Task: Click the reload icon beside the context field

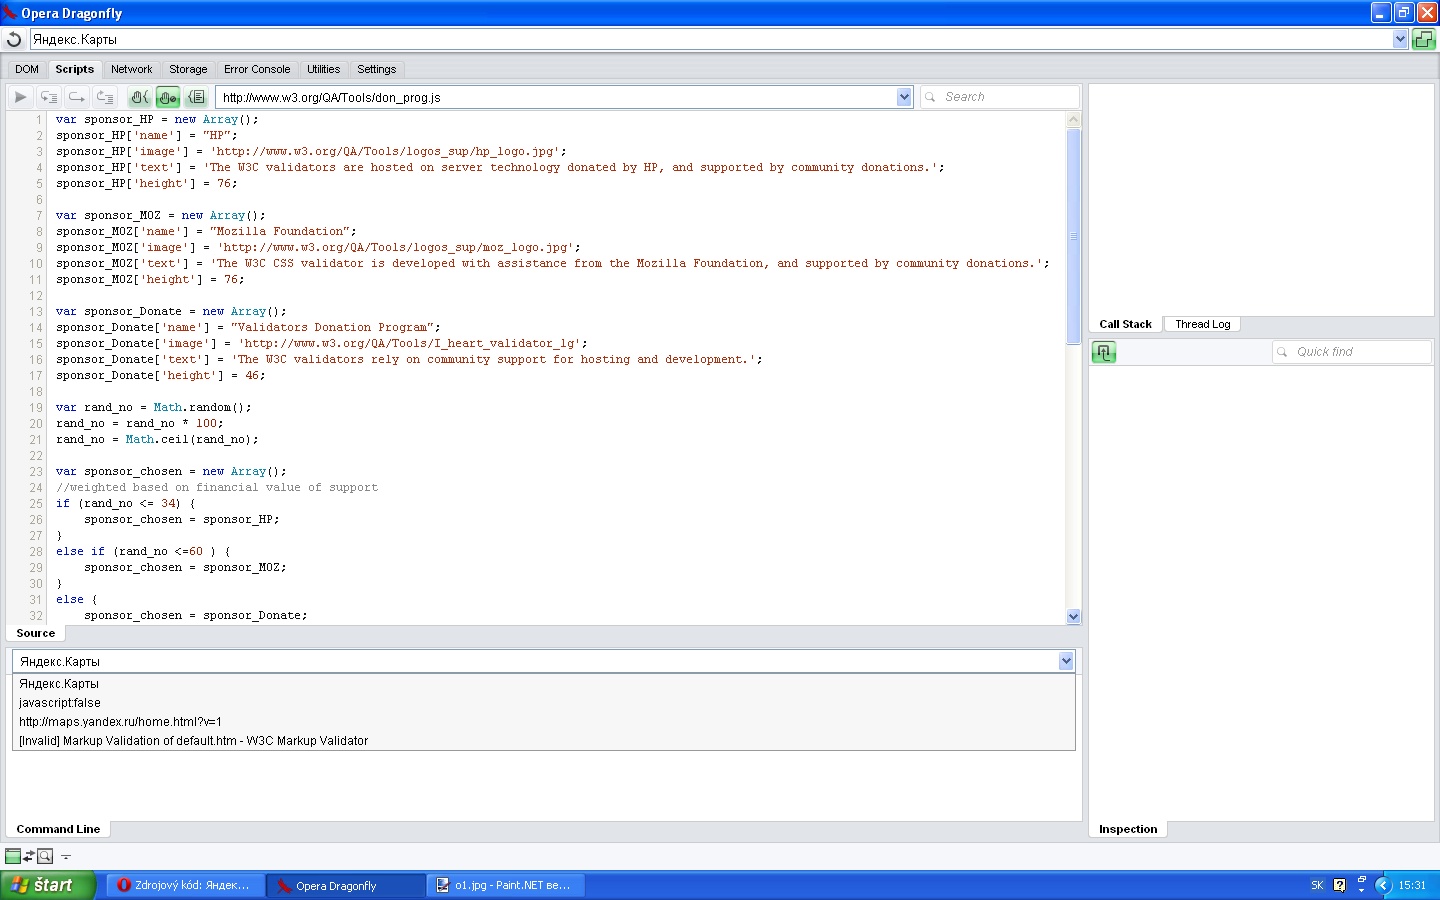Action: [x=14, y=39]
